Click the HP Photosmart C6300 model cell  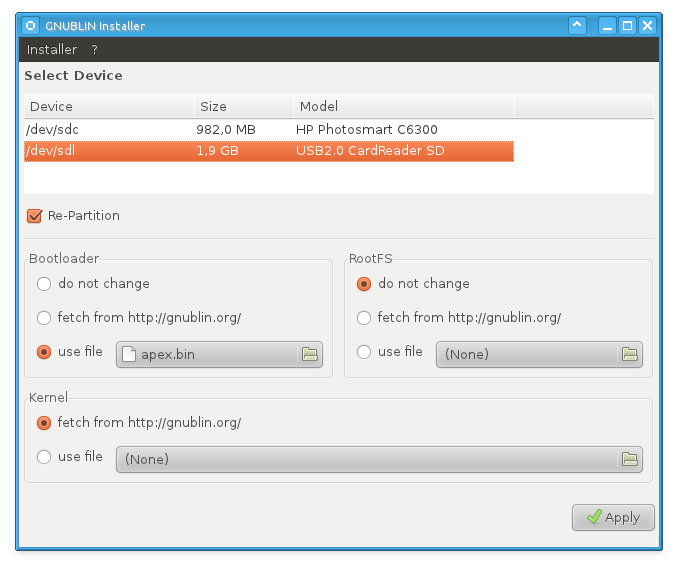coord(367,130)
